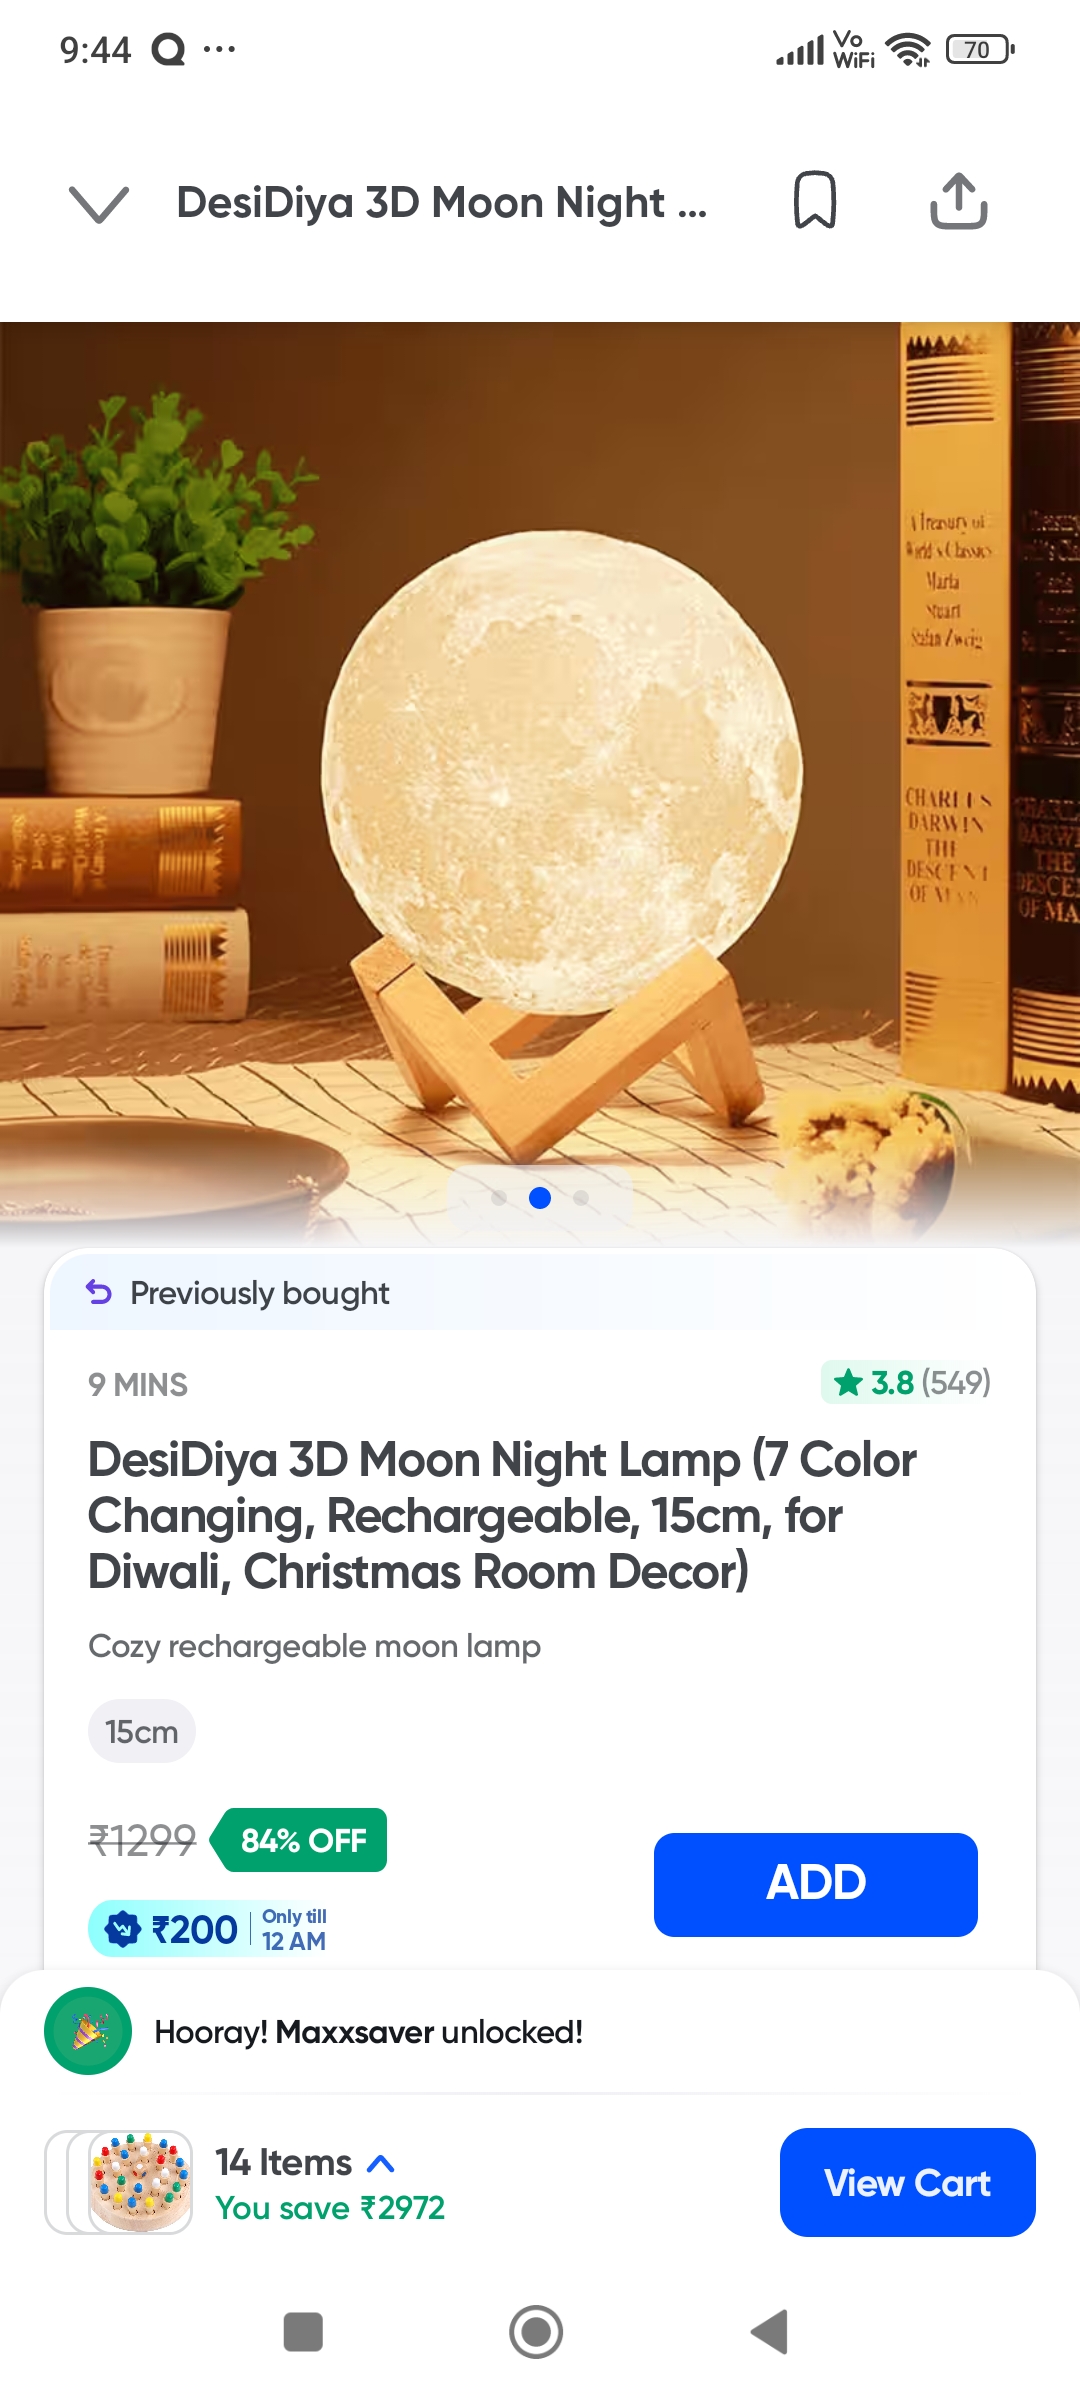Open the moon lamp product image
This screenshot has height=2400, width=1080.
pyautogui.click(x=540, y=782)
